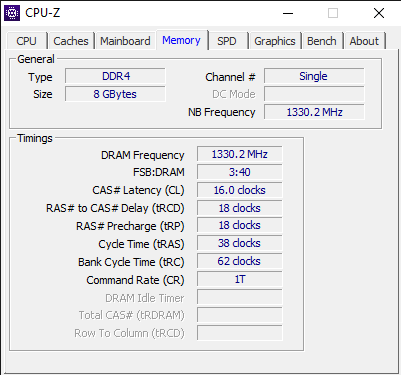Click the empty Total CAS# (tRDRAM) field

pos(239,315)
